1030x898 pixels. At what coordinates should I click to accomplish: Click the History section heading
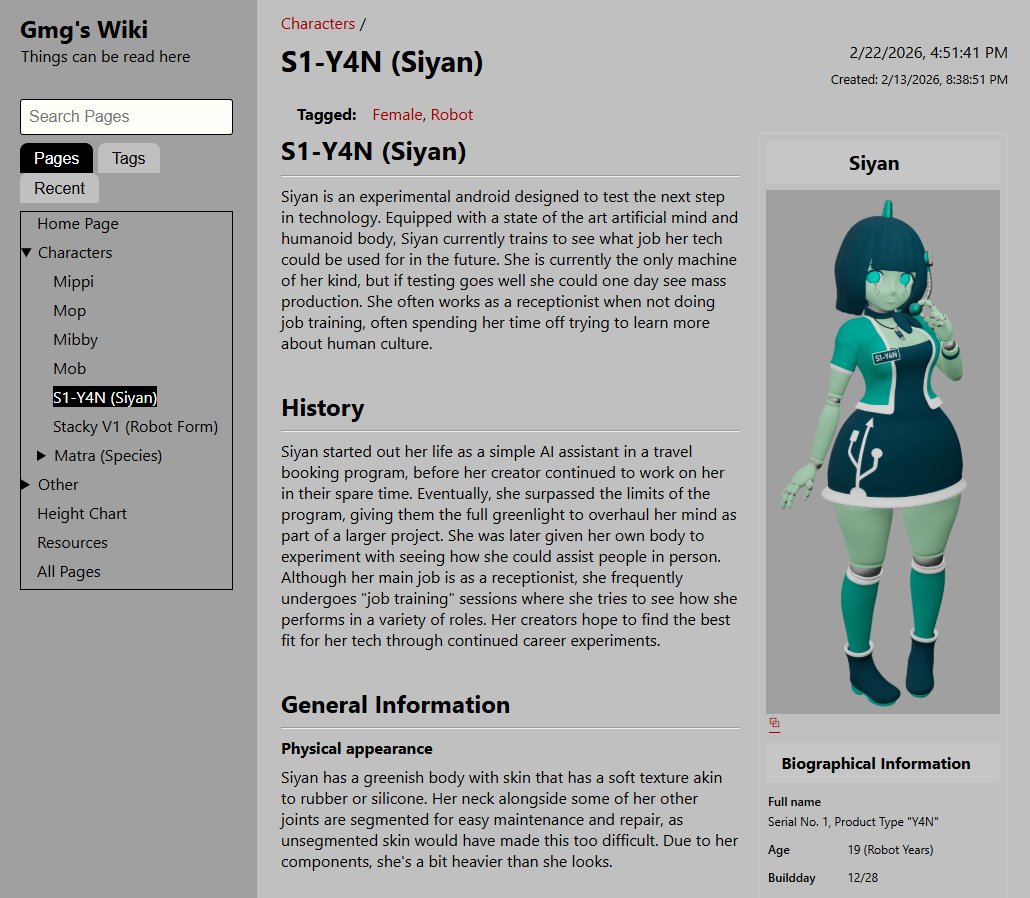coord(323,408)
